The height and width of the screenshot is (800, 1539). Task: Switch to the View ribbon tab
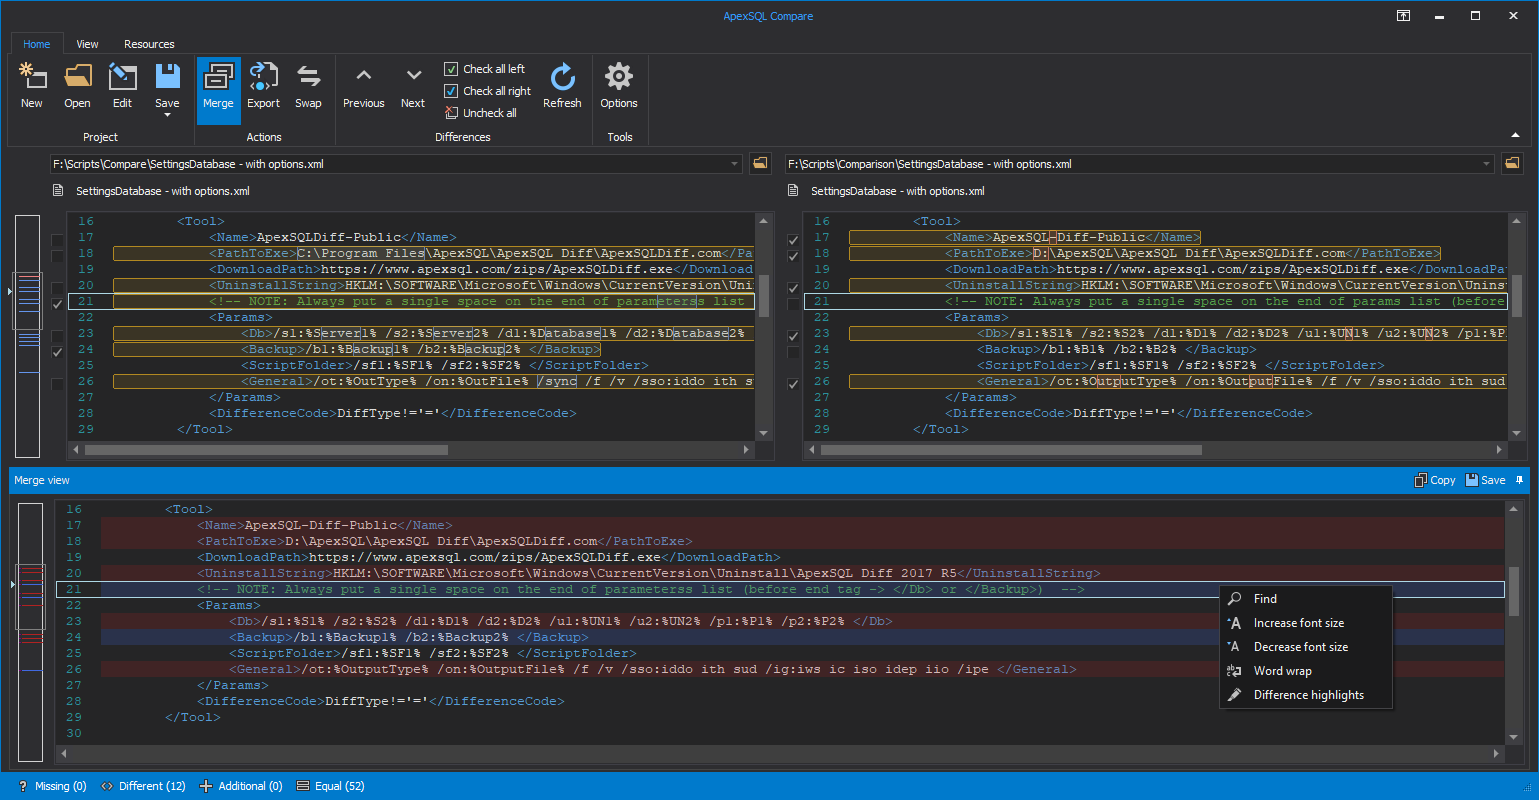[x=87, y=44]
